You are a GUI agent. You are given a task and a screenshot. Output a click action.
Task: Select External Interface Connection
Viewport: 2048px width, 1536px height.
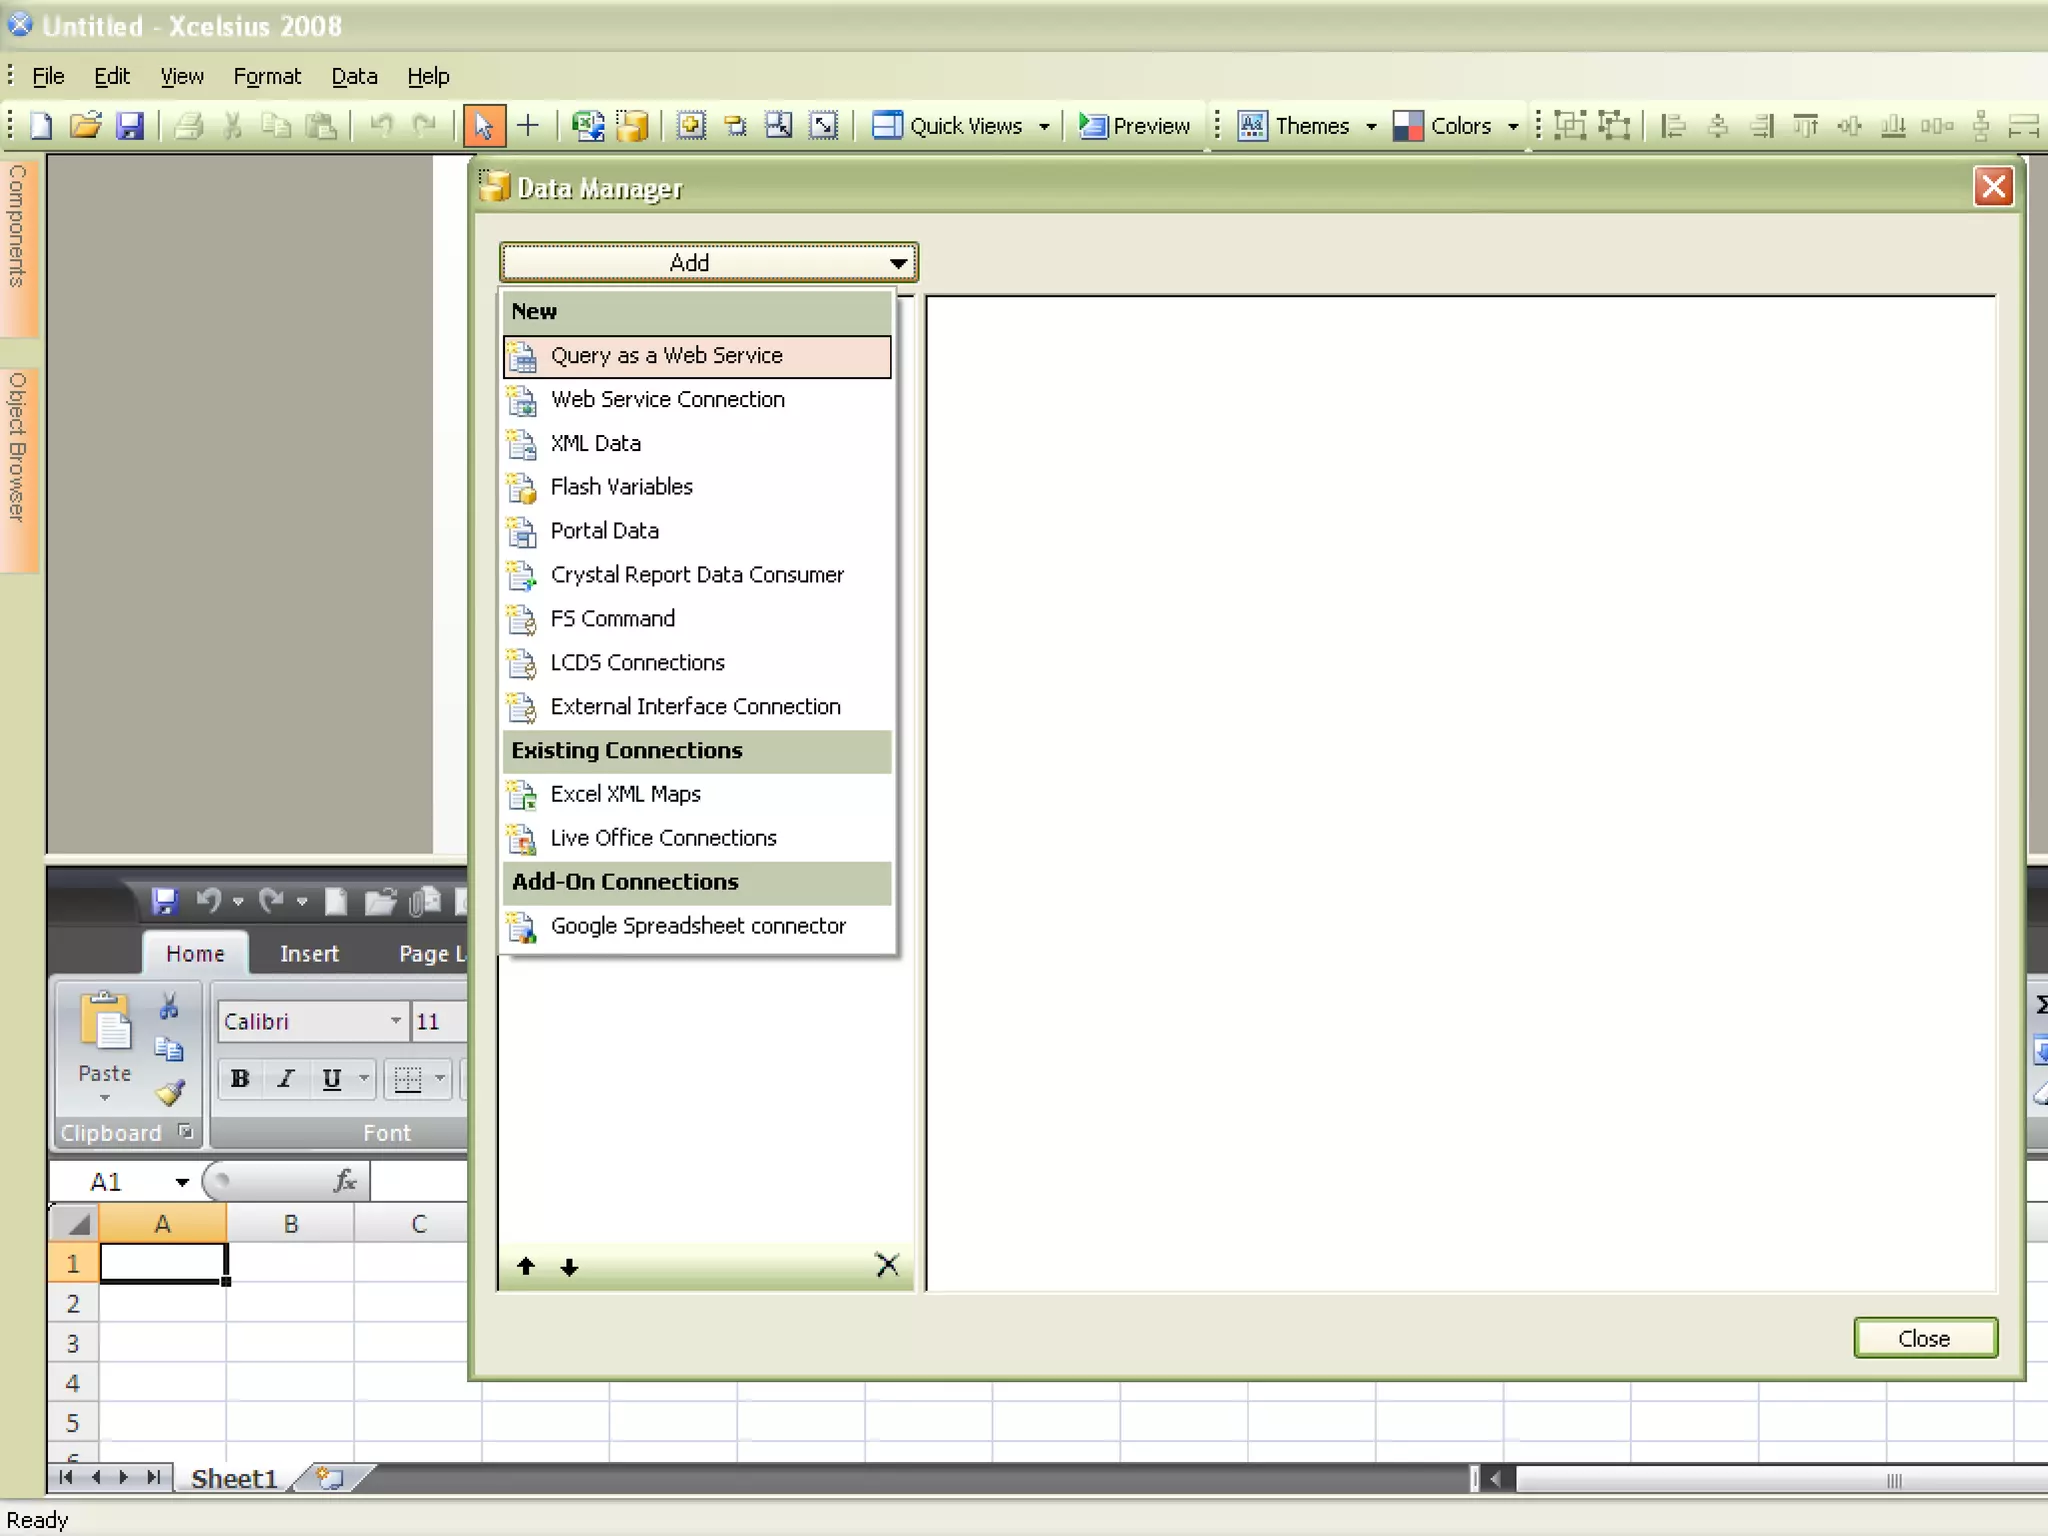pos(697,707)
